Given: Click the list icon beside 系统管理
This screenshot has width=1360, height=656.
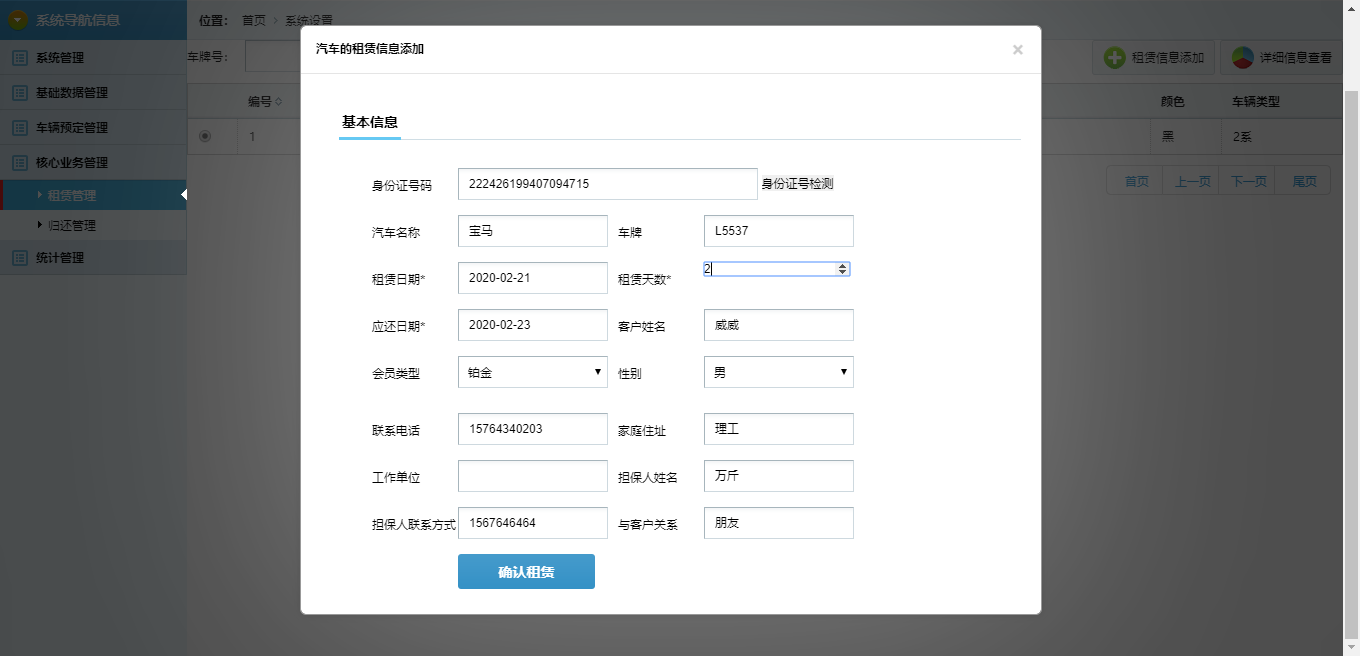Looking at the screenshot, I should point(20,58).
